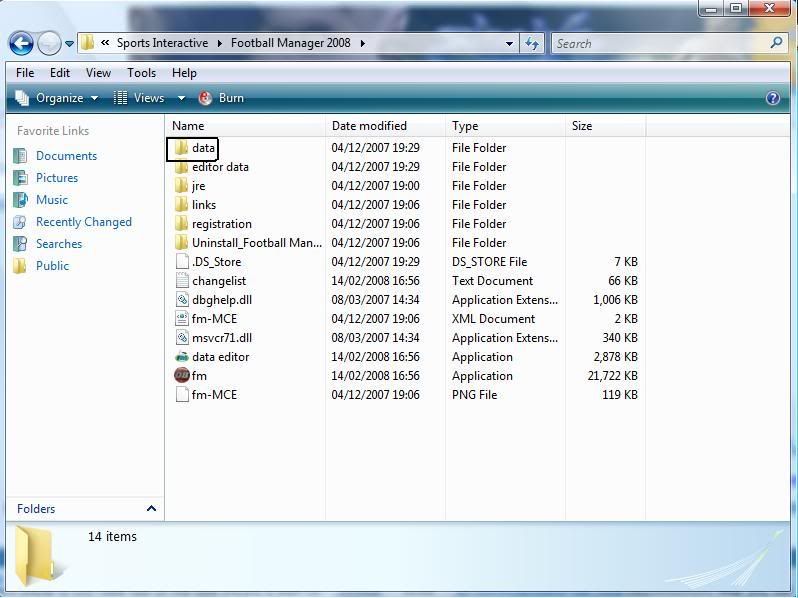Open Pictures favorite link
The image size is (798, 598).
[x=57, y=178]
